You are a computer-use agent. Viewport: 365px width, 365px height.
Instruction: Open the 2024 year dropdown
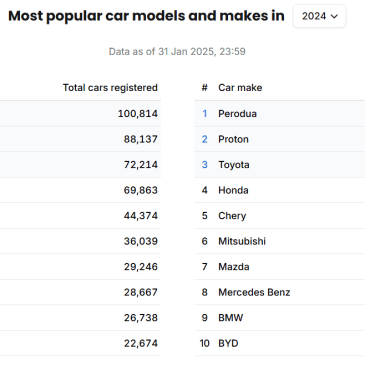pos(319,16)
